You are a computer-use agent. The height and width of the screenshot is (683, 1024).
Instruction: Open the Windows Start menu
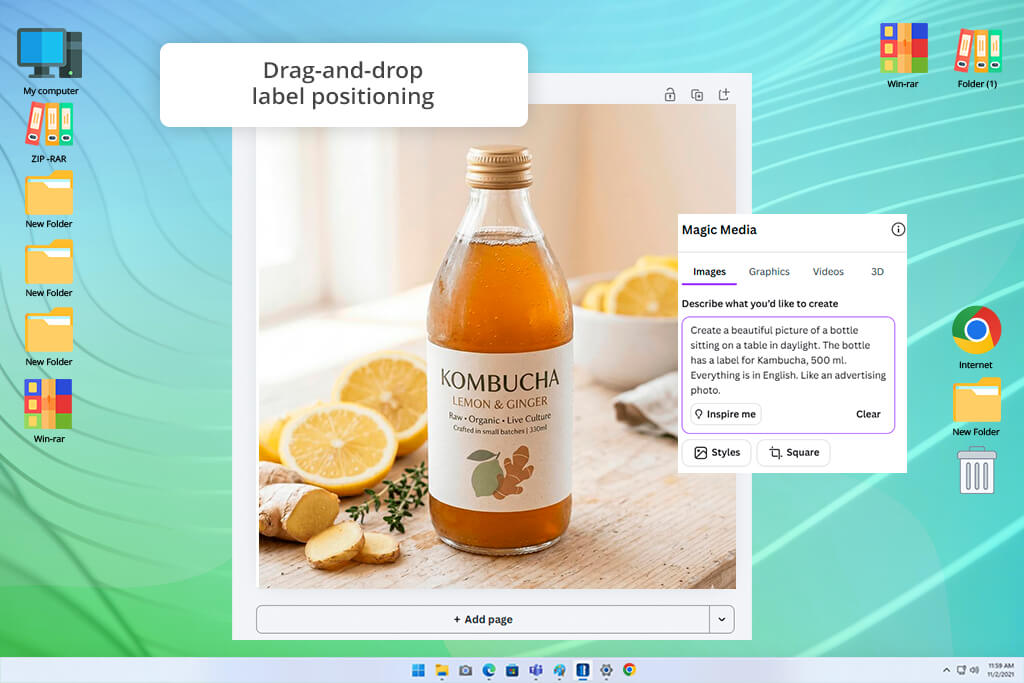tap(418, 670)
